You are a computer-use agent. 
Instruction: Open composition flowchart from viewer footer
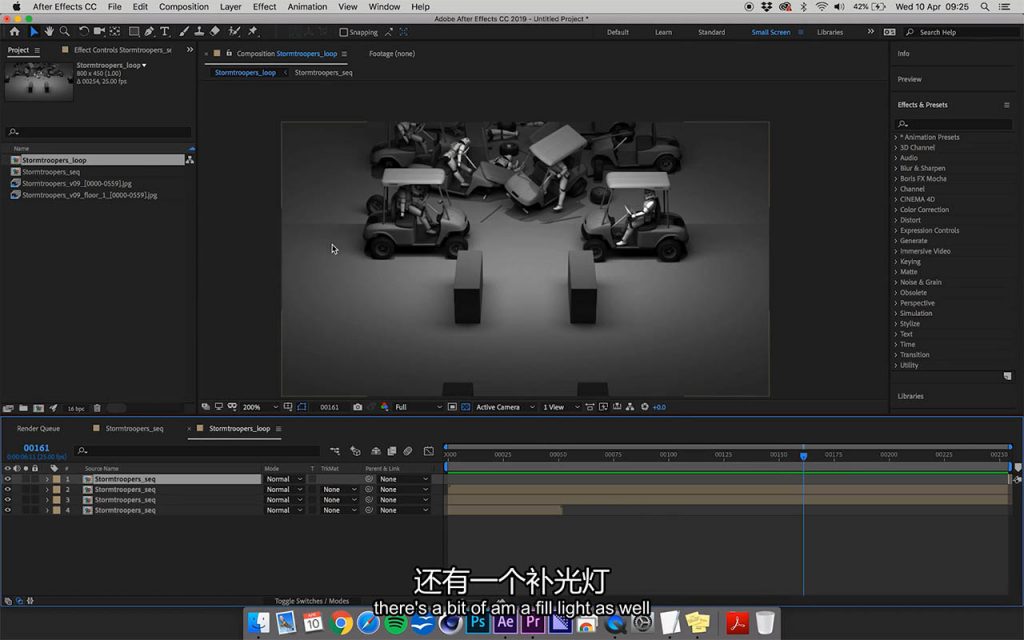coord(630,407)
